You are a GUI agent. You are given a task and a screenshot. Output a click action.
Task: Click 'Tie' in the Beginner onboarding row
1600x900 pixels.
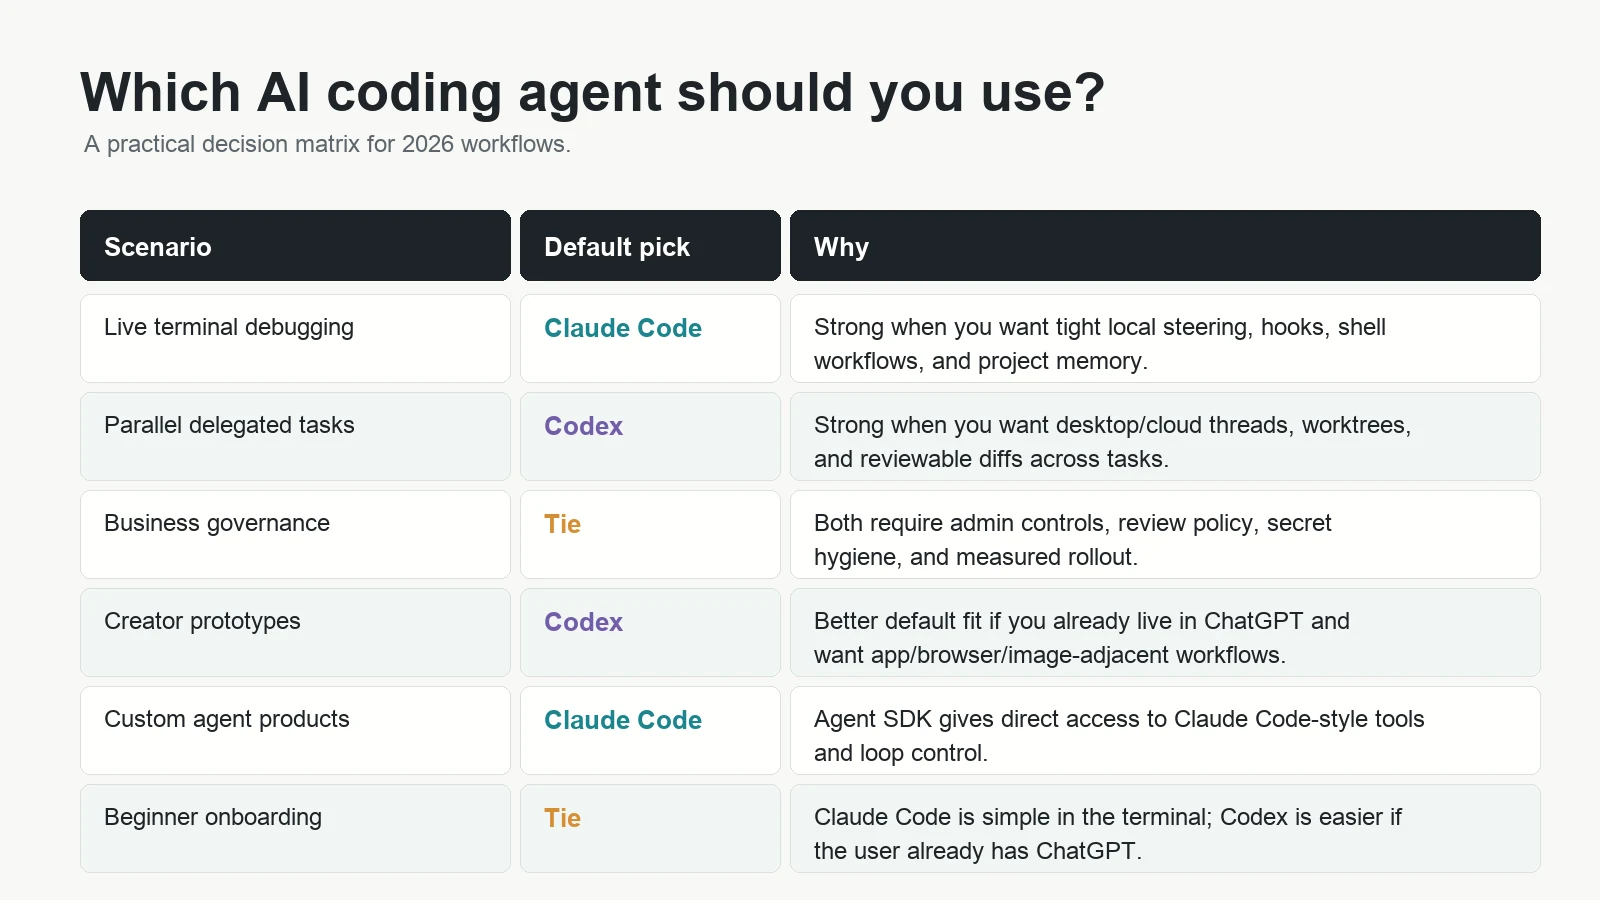click(x=562, y=818)
